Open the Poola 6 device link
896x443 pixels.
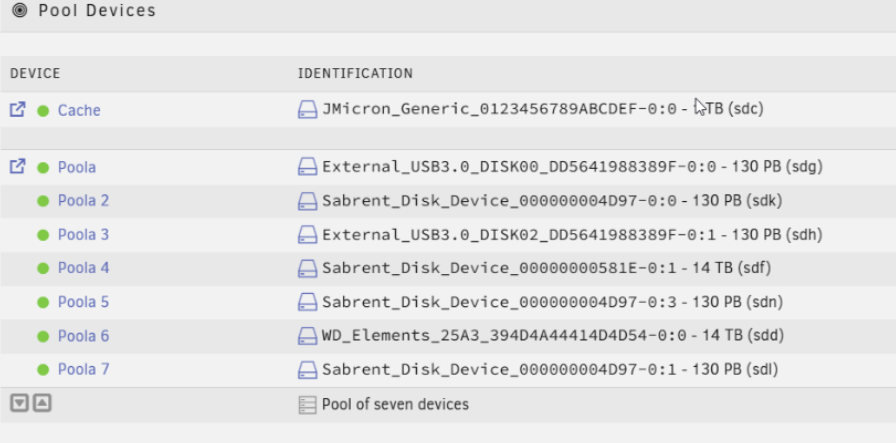(83, 336)
